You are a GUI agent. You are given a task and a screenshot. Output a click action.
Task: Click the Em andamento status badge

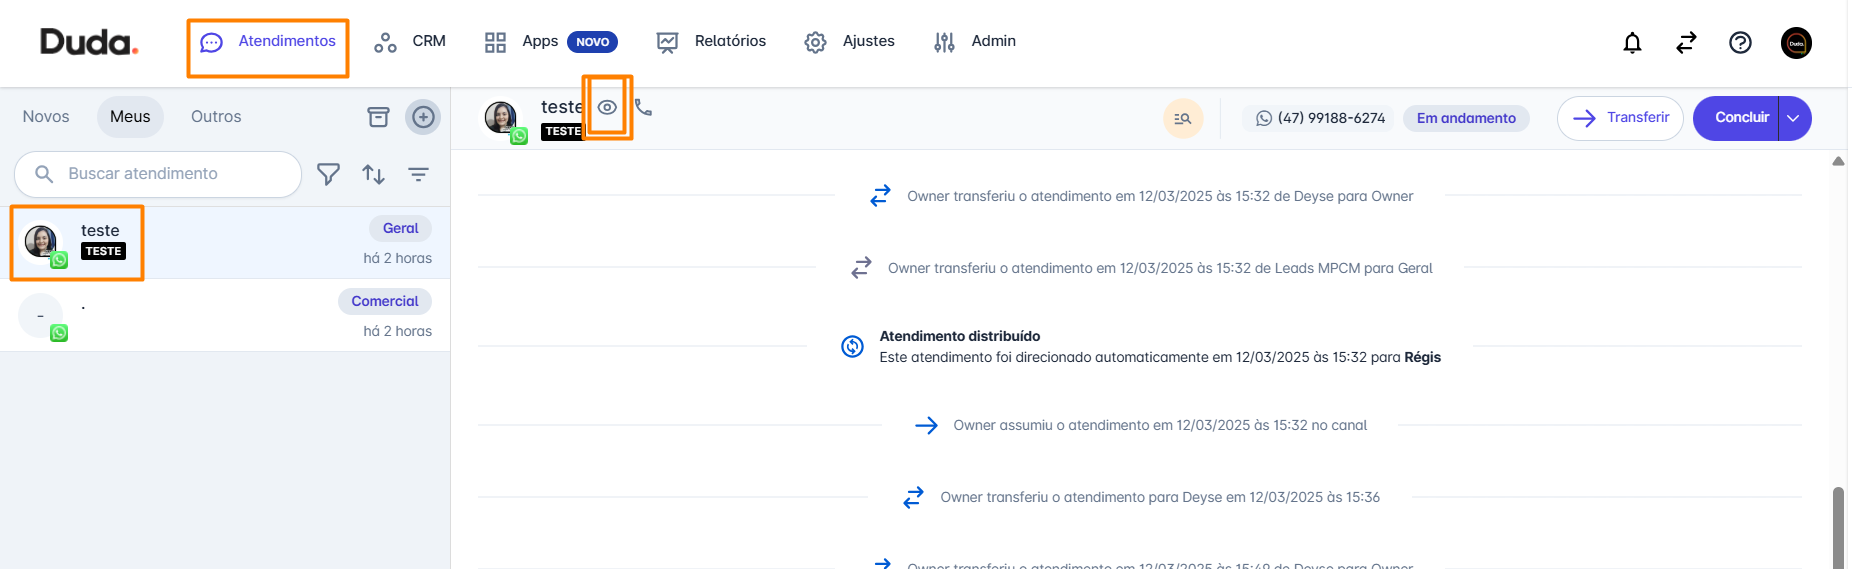pos(1466,118)
